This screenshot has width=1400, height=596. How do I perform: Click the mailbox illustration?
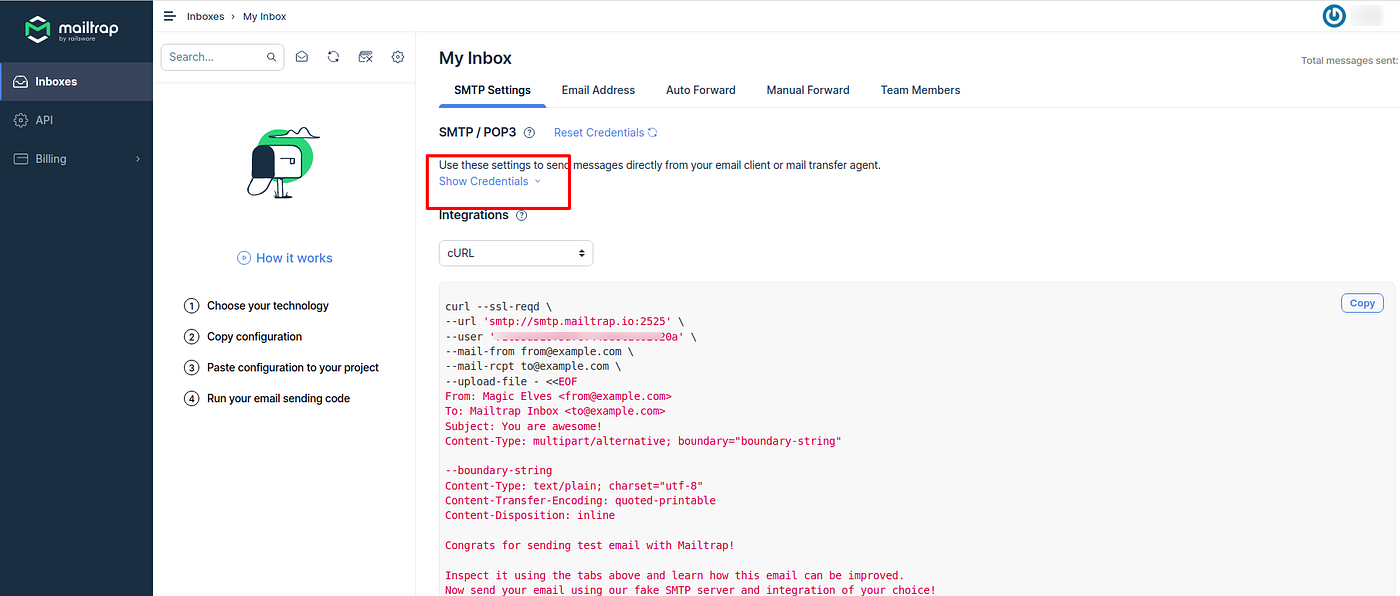click(284, 163)
